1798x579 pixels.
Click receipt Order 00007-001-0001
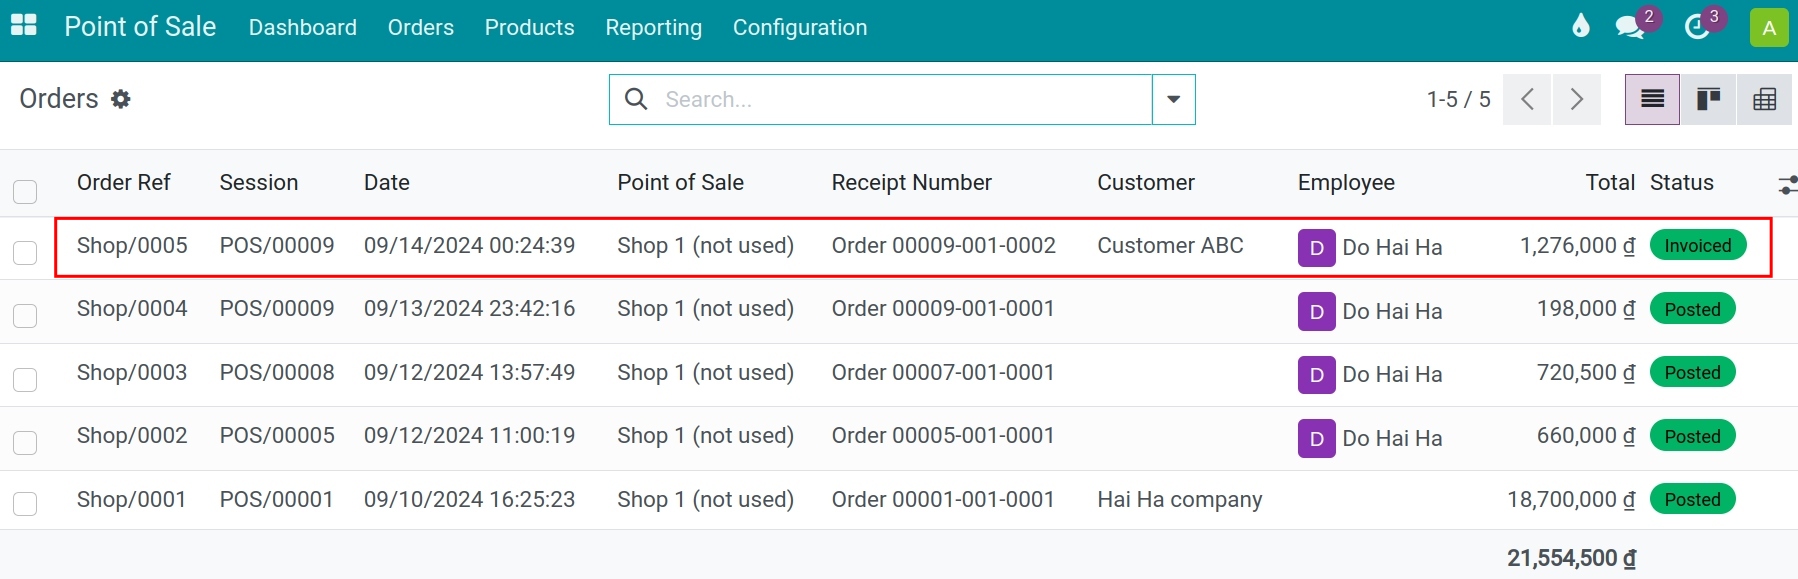(x=943, y=373)
